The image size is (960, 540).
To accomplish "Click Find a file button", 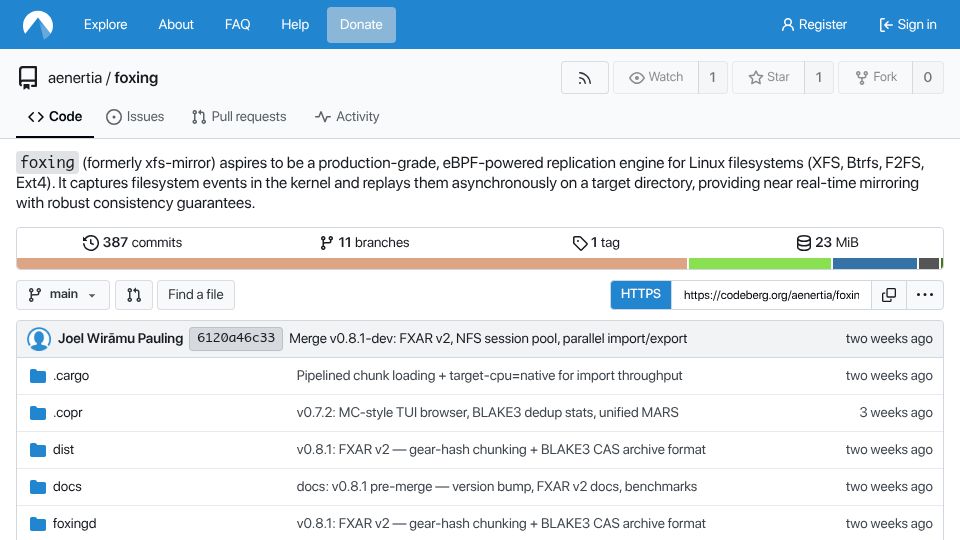I will pos(196,295).
